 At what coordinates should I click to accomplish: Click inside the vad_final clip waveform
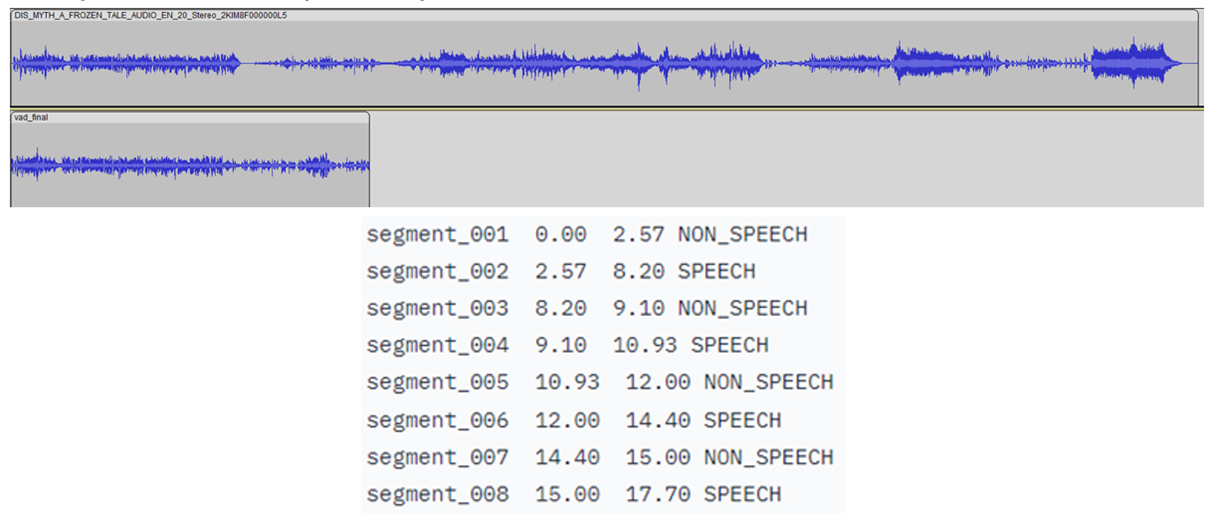click(x=189, y=165)
